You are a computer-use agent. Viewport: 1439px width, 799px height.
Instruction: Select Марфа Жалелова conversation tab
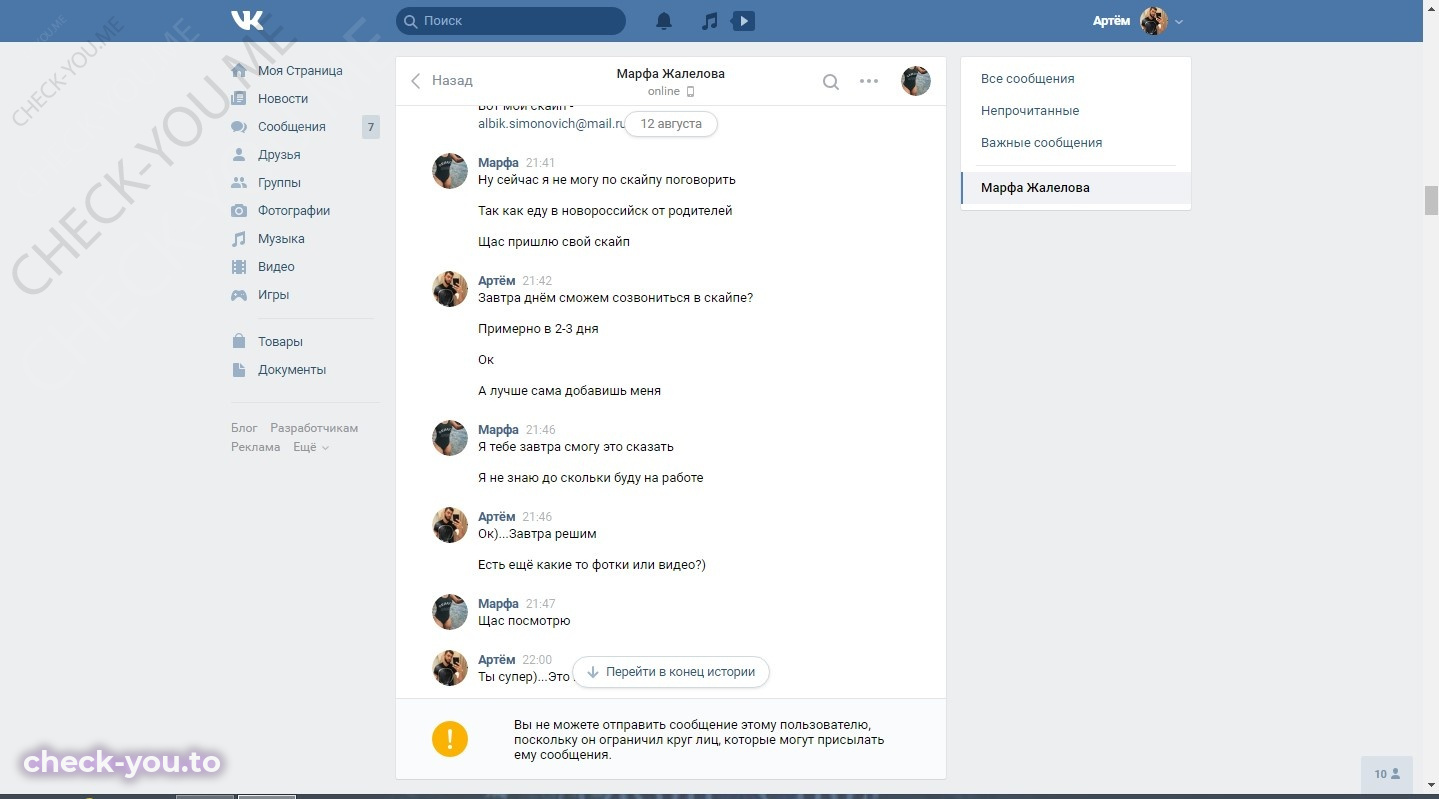click(x=1076, y=187)
